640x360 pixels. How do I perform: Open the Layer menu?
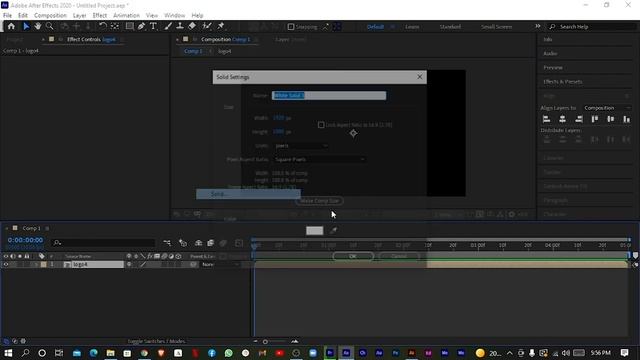tap(79, 15)
